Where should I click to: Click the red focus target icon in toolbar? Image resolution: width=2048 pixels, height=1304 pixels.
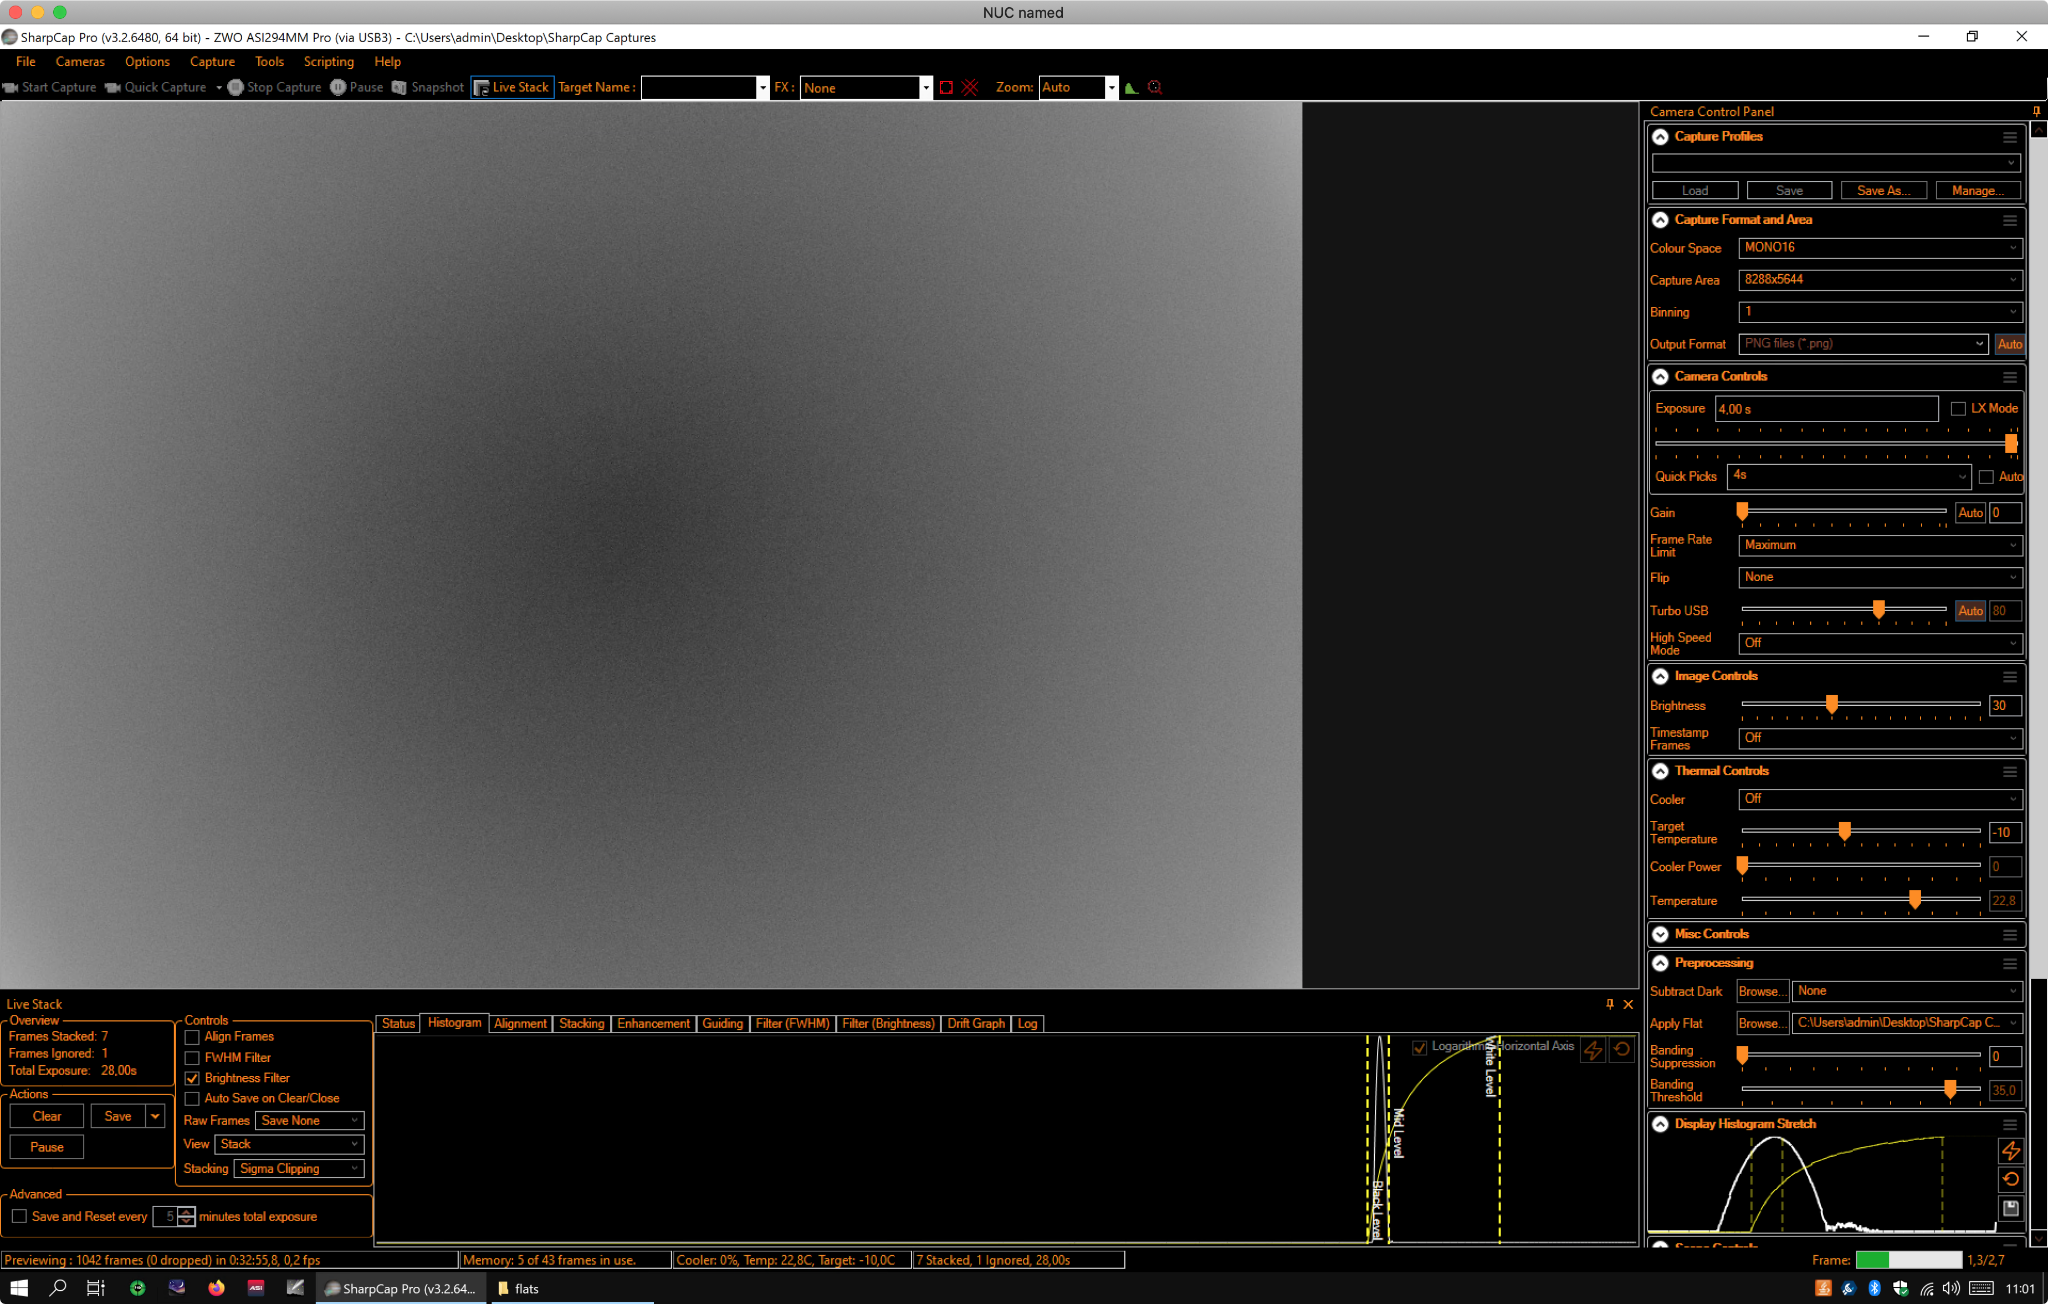click(1155, 88)
